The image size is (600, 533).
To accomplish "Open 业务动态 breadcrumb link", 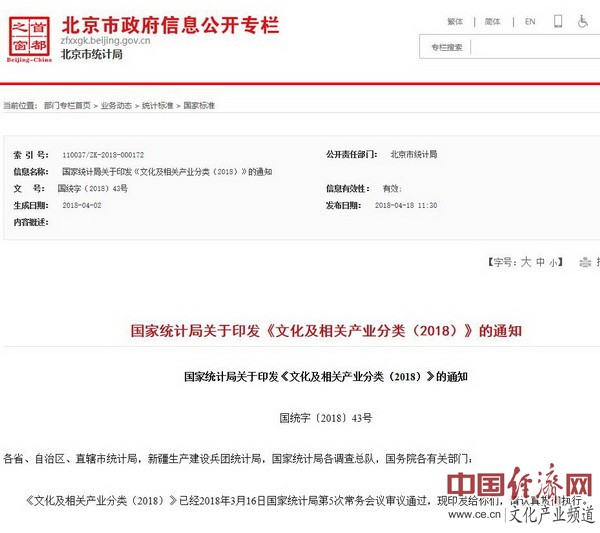I will click(x=116, y=105).
